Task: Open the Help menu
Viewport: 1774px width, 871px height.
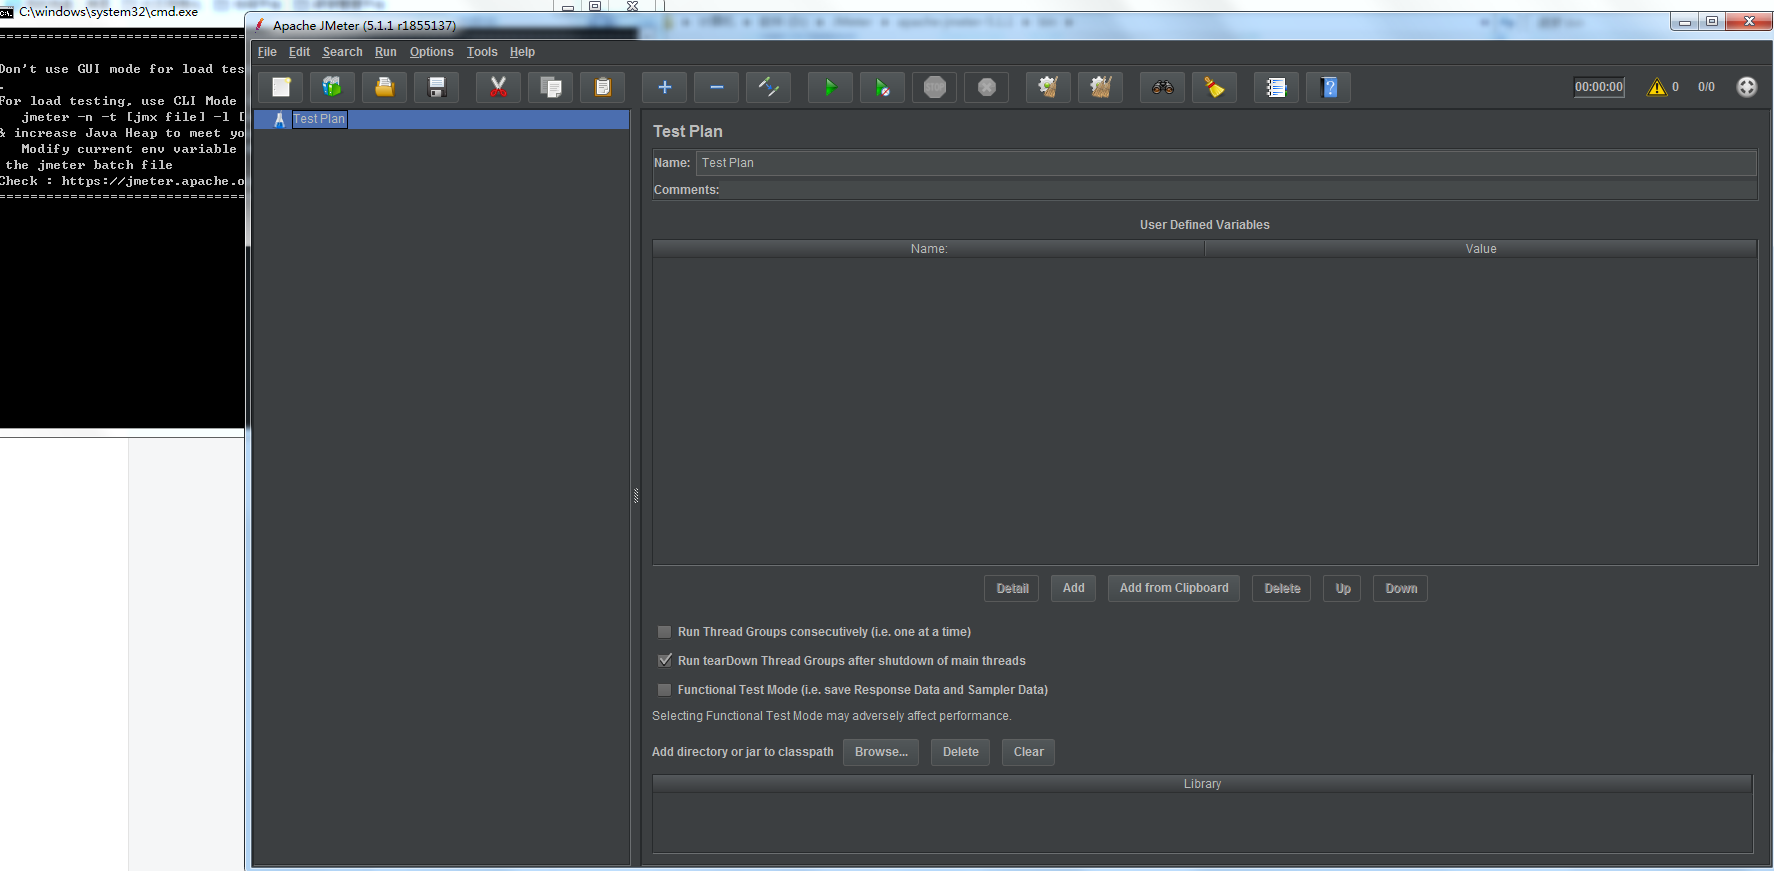Action: point(522,52)
